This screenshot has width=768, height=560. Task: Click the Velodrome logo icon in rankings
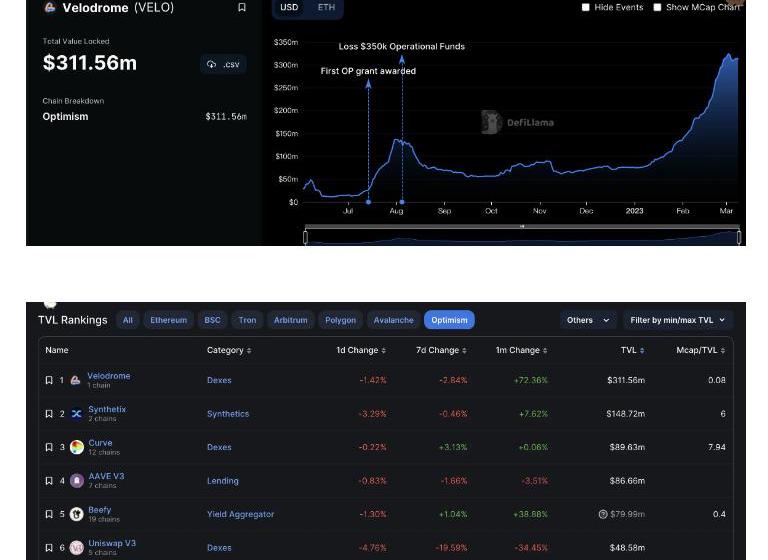pos(75,381)
